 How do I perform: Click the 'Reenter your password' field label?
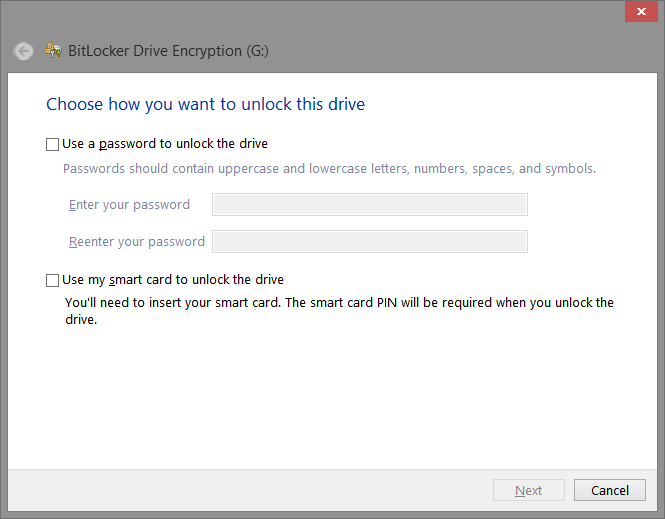point(137,242)
